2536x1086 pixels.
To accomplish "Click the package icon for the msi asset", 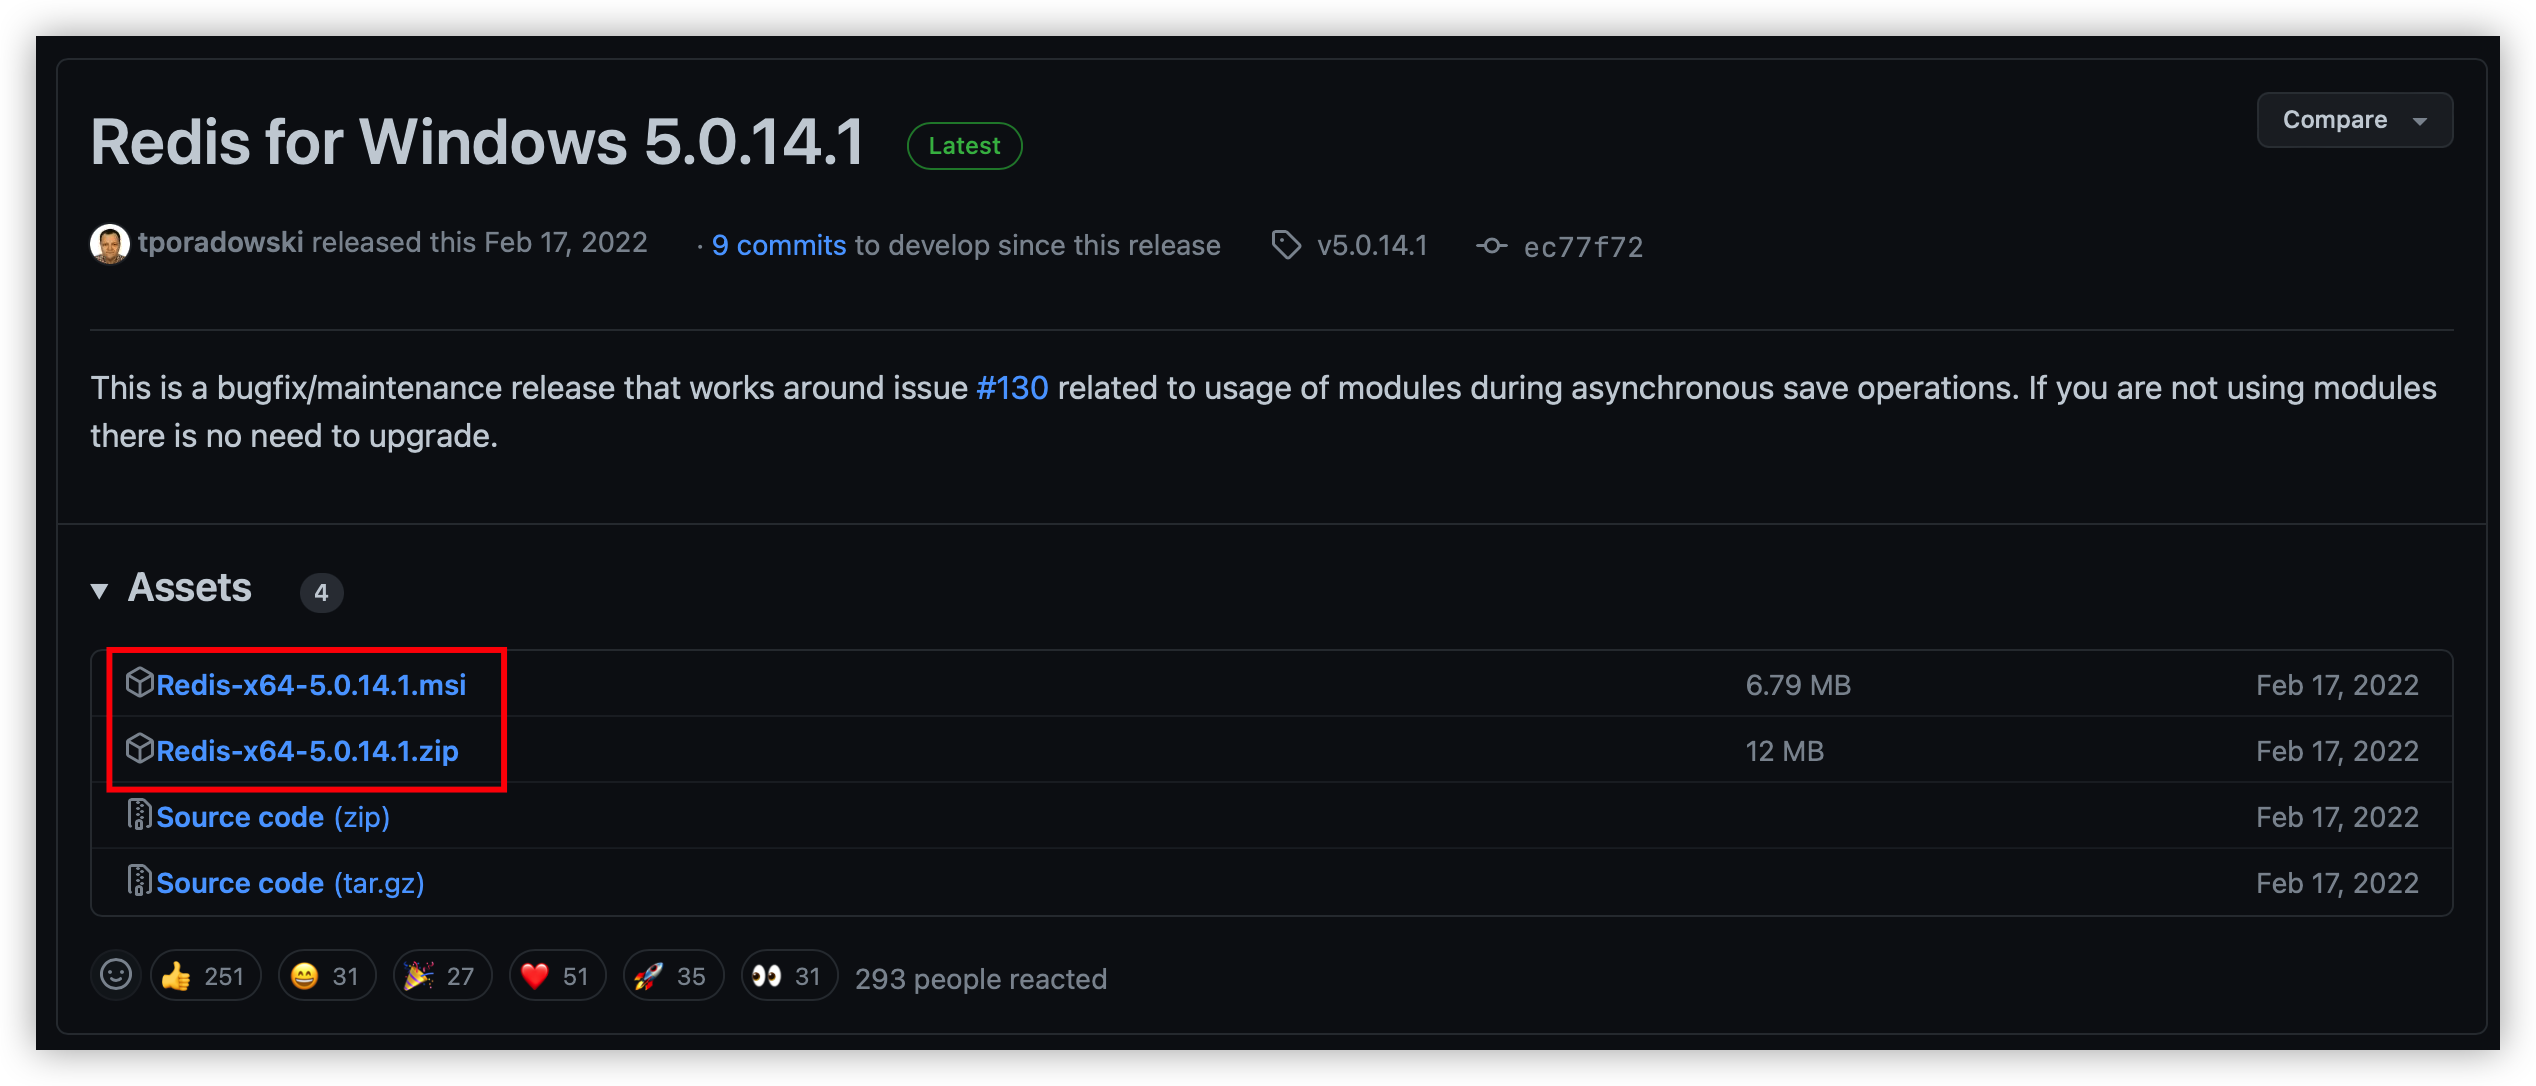I will point(140,683).
